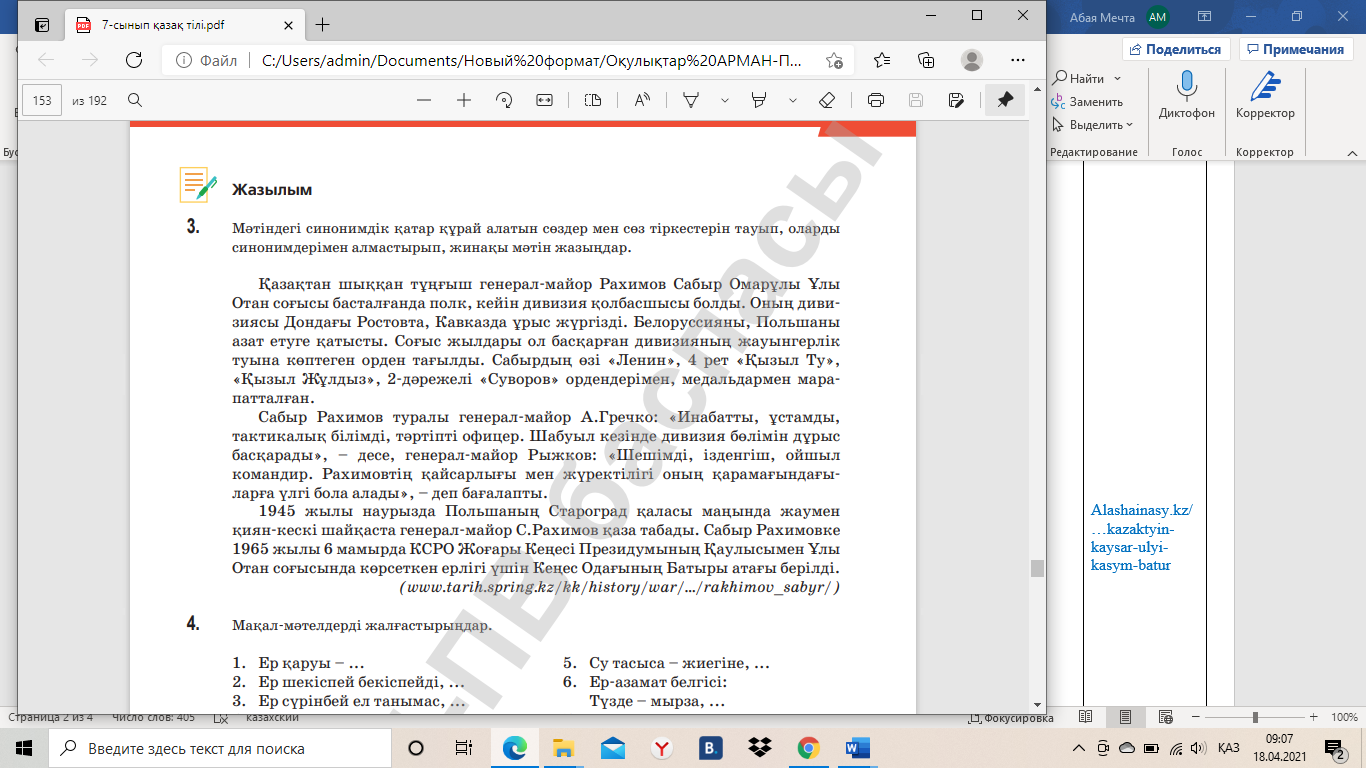Open Edge settings and more menu

pyautogui.click(x=1017, y=60)
